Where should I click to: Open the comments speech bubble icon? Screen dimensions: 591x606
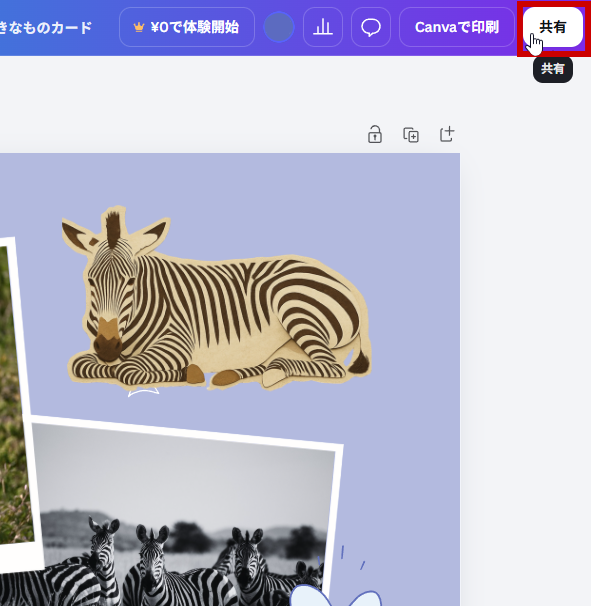[x=371, y=27]
